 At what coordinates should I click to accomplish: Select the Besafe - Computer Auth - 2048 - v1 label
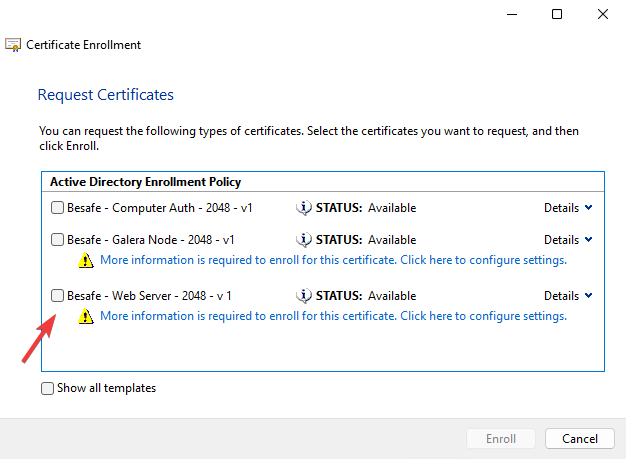point(160,208)
